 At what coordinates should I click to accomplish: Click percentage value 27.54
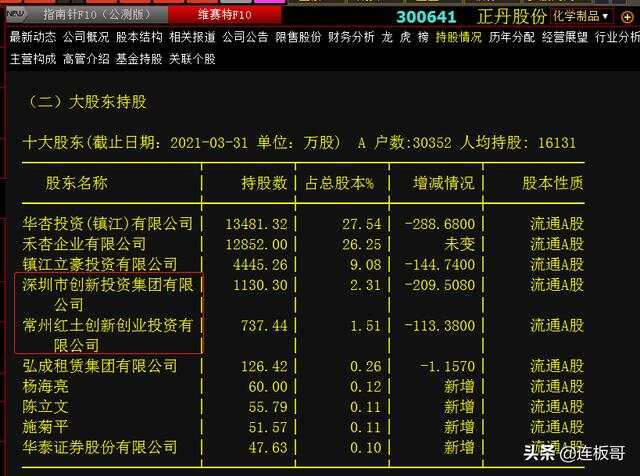362,224
